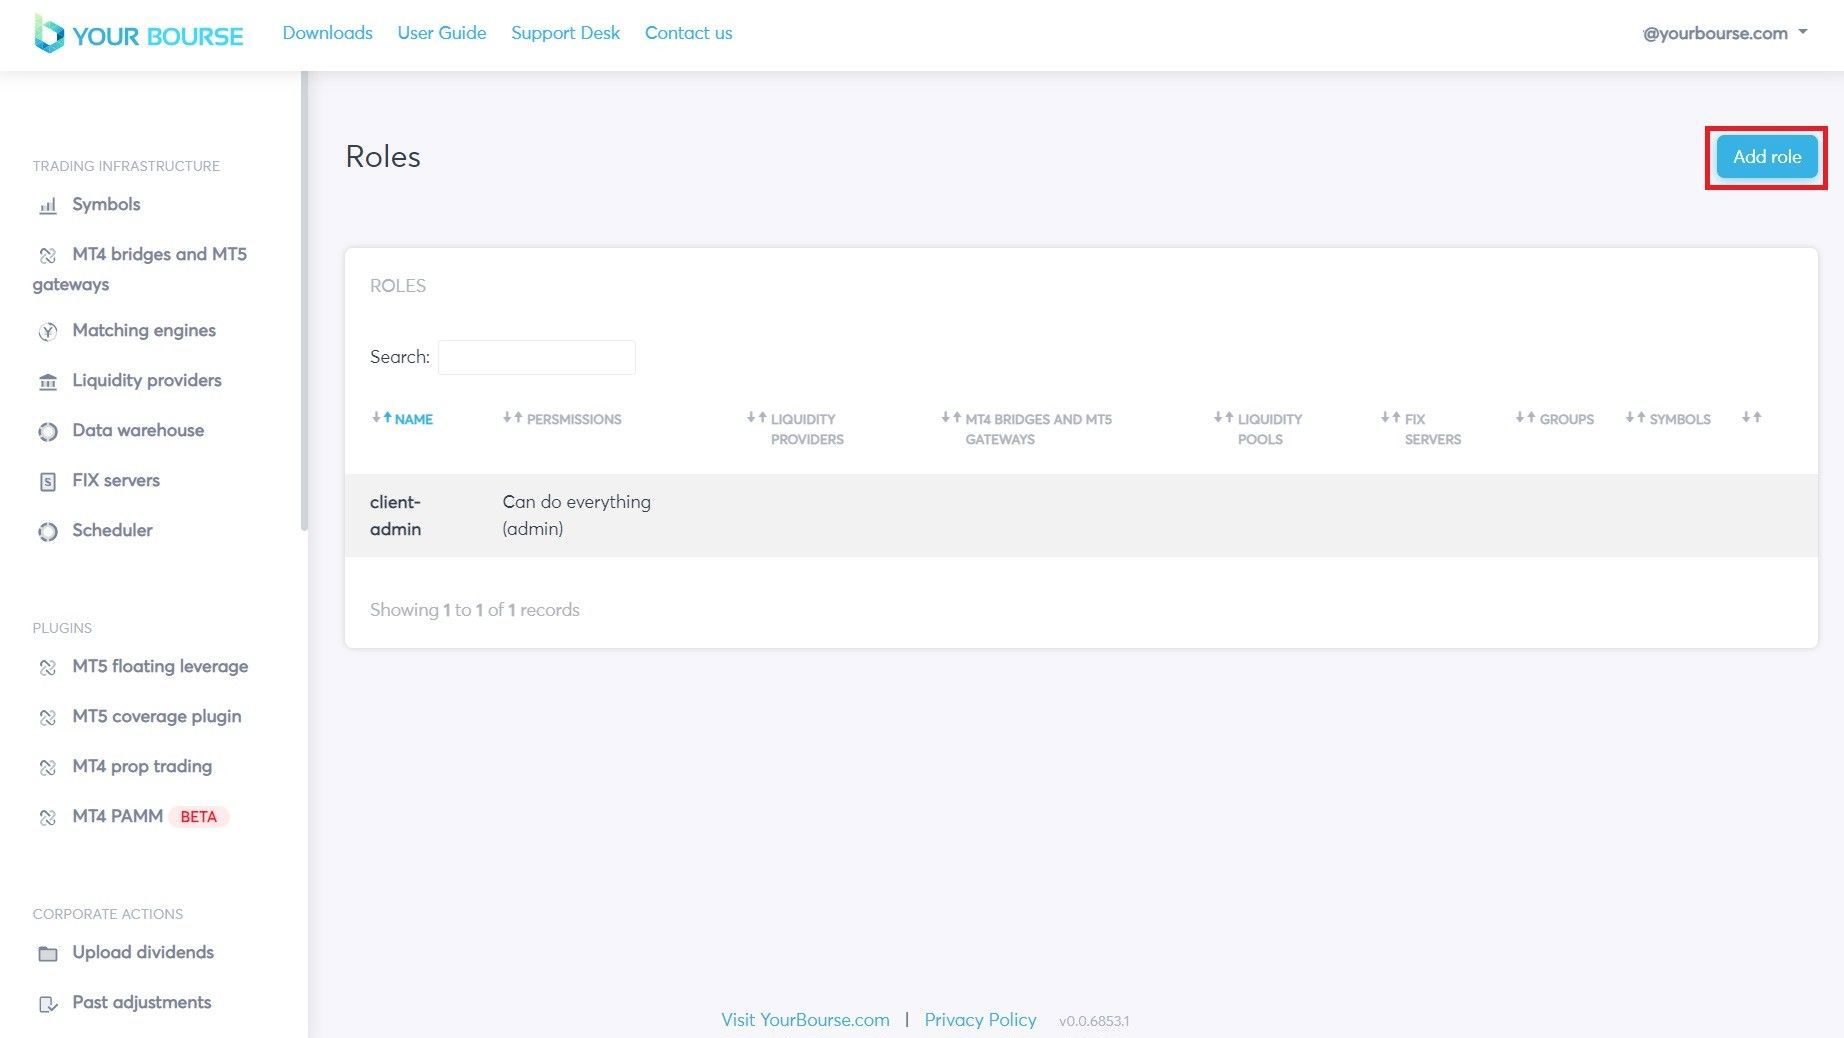This screenshot has width=1844, height=1038.
Task: Sort by FIX Servers column arrows
Action: (1390, 418)
